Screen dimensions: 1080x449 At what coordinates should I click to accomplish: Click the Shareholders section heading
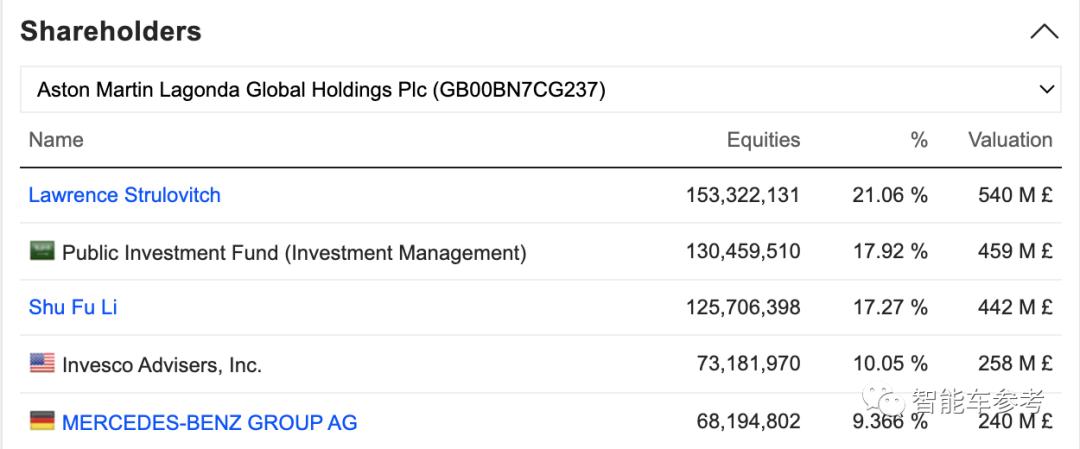pos(111,32)
